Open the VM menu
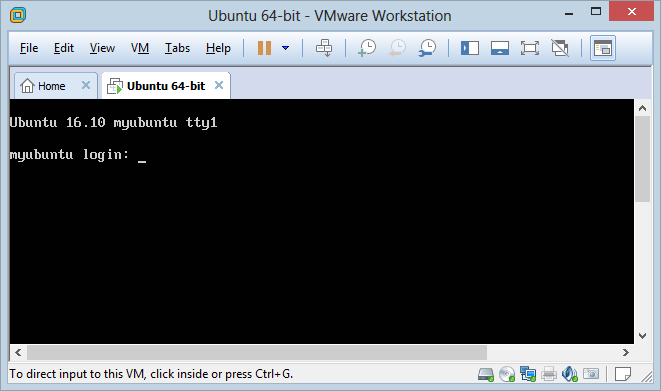This screenshot has width=661, height=391. [x=140, y=48]
